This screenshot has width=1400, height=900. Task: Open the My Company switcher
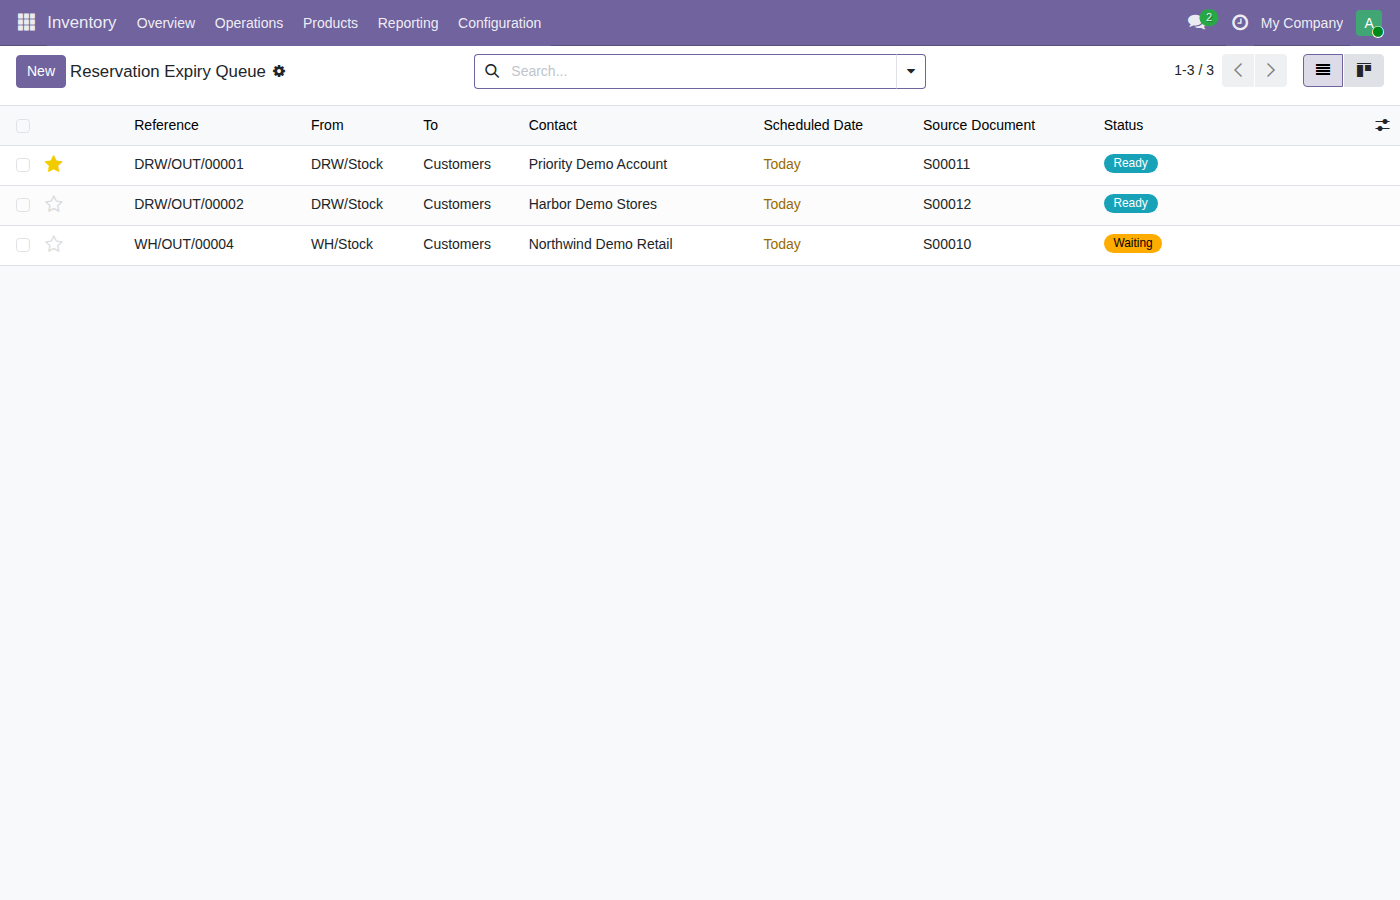point(1301,23)
